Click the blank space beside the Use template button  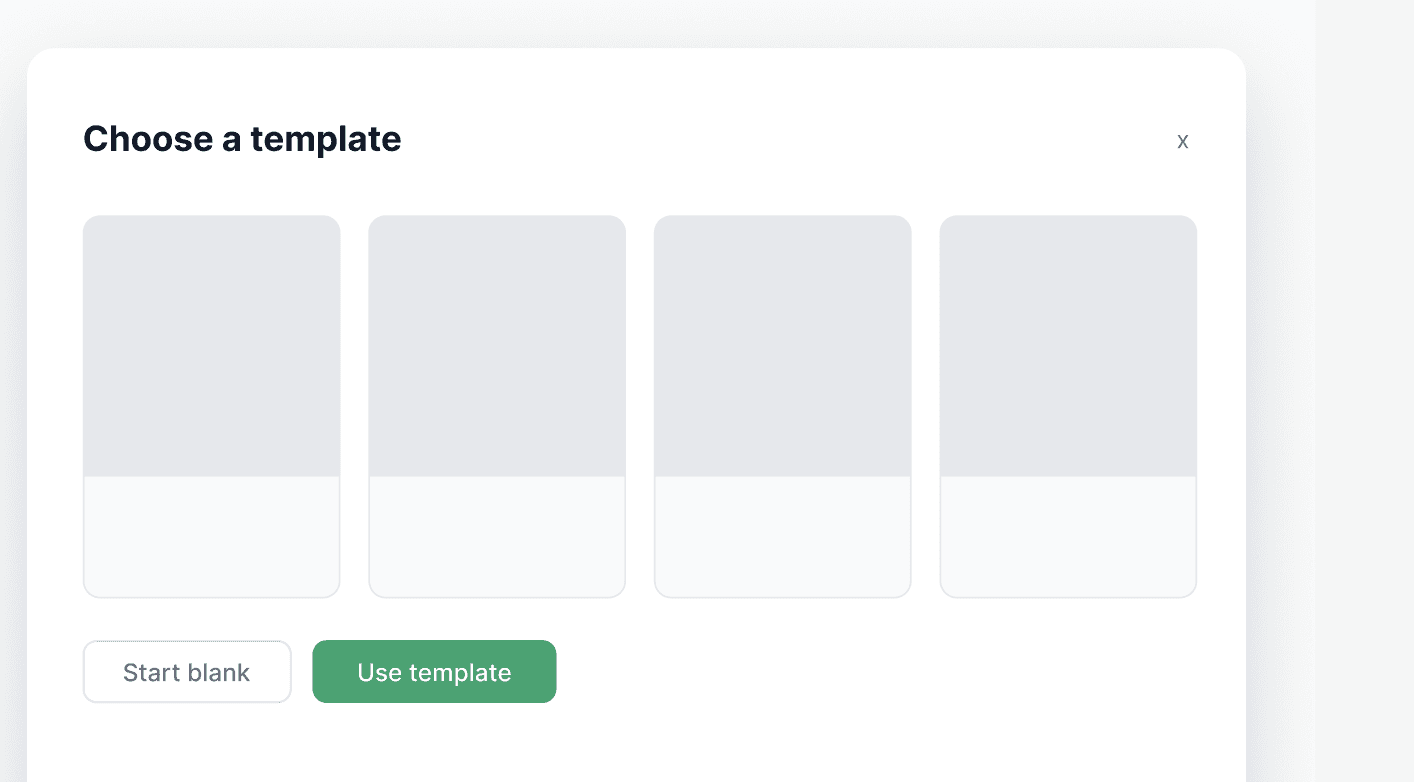pos(880,672)
